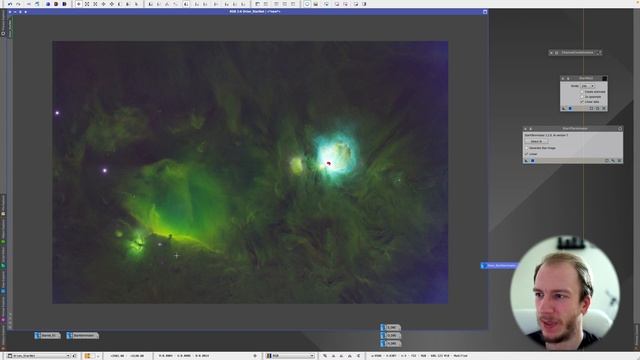Screen dimensions: 640x360
Task: Click the middle of three stacked process icons
Action: (x=391, y=336)
